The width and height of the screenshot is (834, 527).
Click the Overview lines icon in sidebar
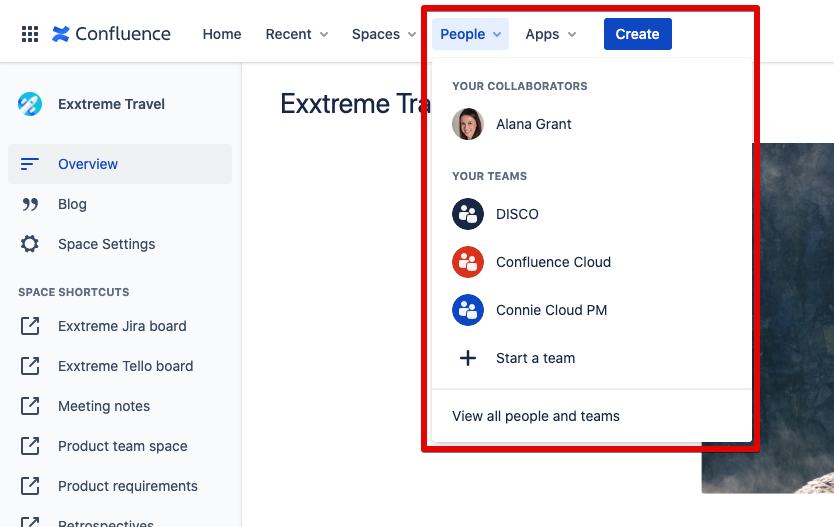29,164
